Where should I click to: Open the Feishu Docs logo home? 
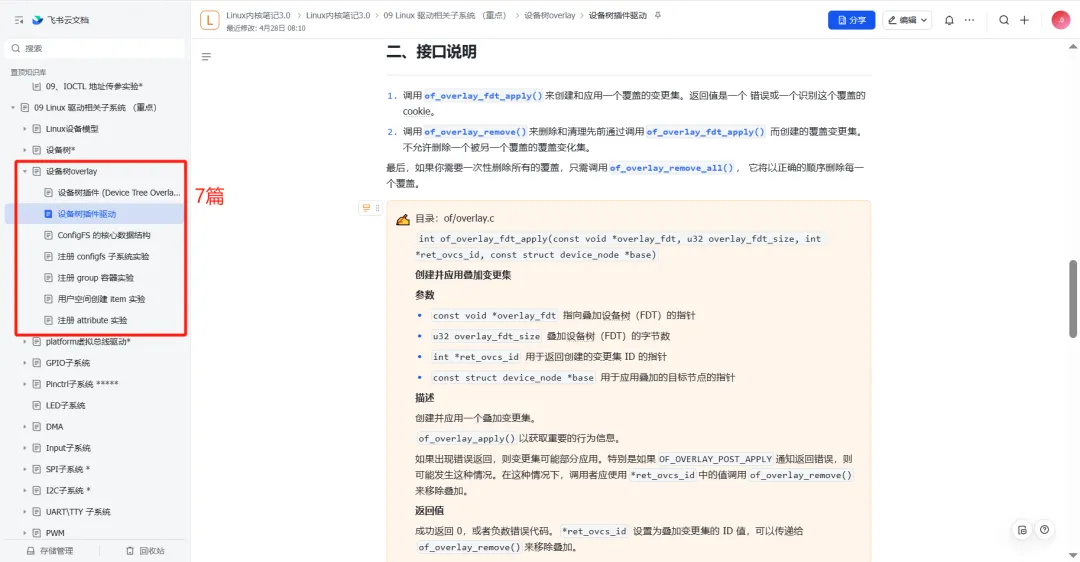coord(61,20)
